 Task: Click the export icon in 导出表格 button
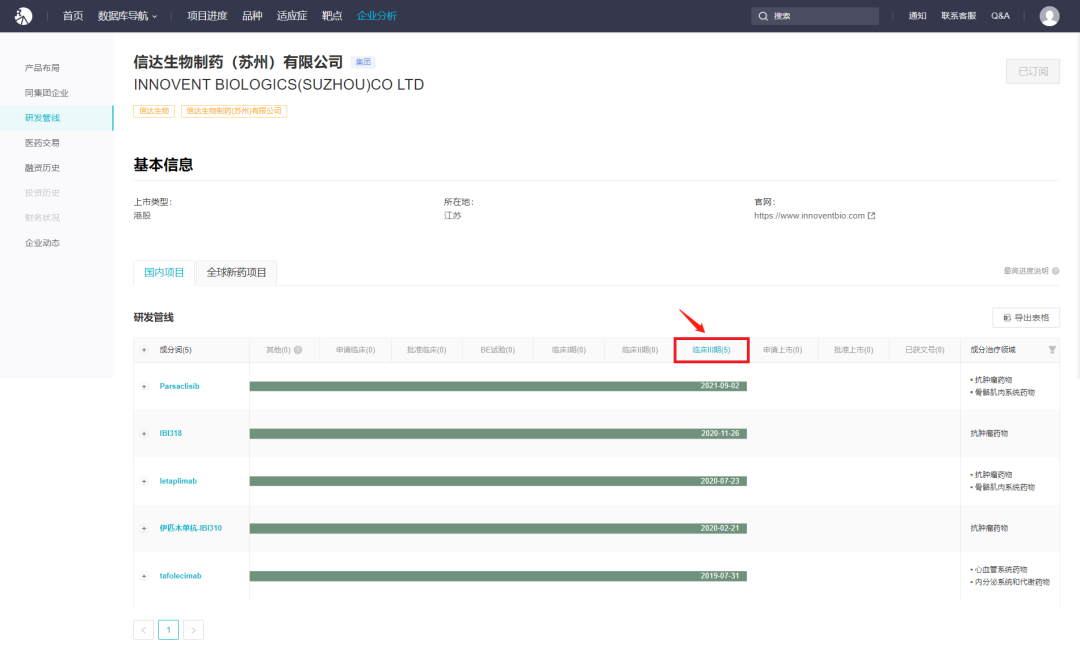pyautogui.click(x=1007, y=317)
